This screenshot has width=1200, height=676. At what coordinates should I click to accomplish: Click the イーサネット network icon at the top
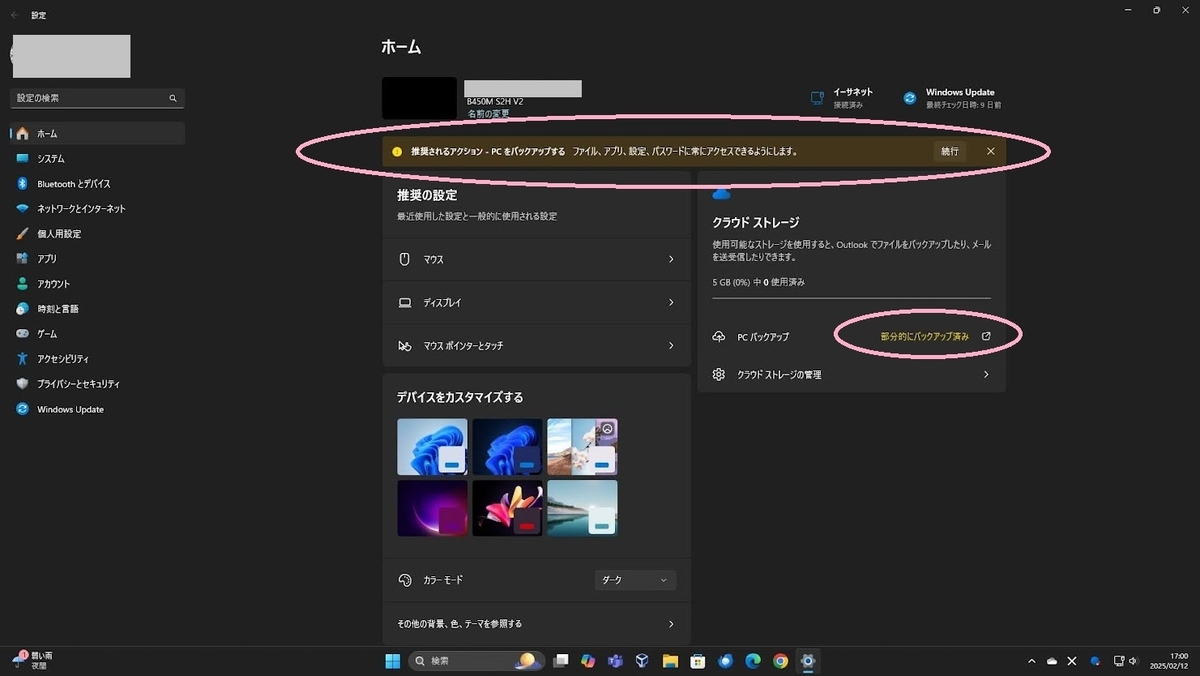coord(815,97)
